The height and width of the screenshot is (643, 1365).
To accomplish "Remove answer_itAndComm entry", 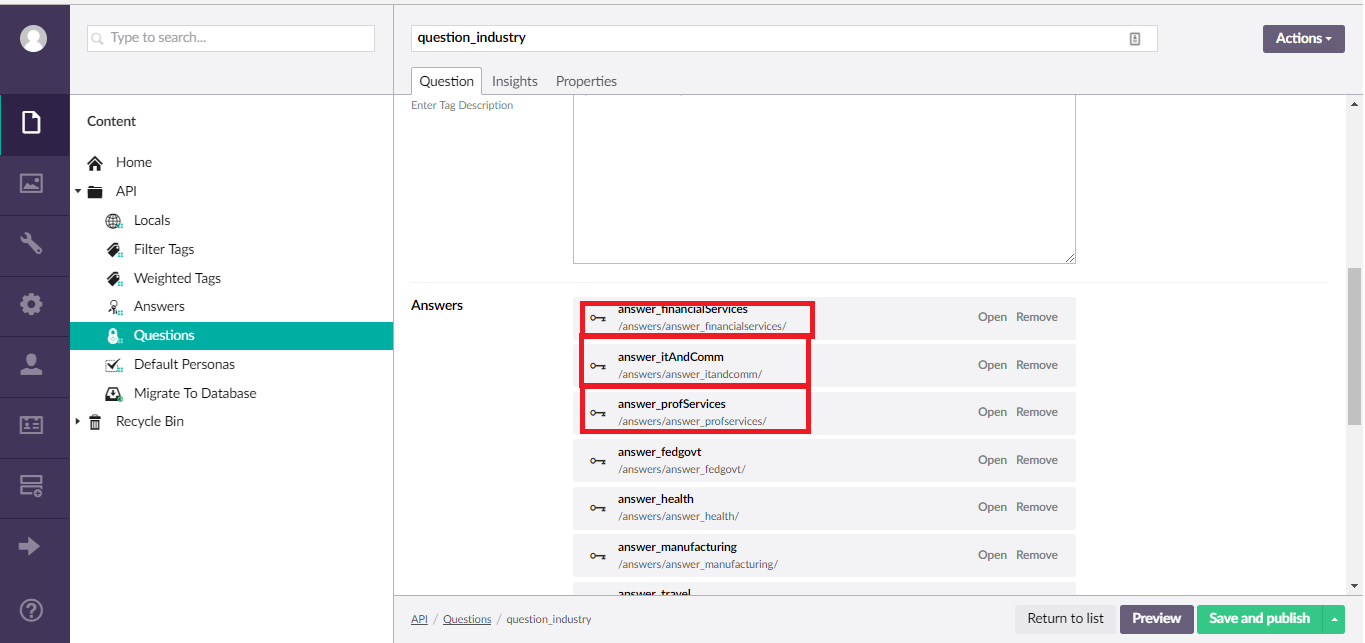I will 1037,365.
